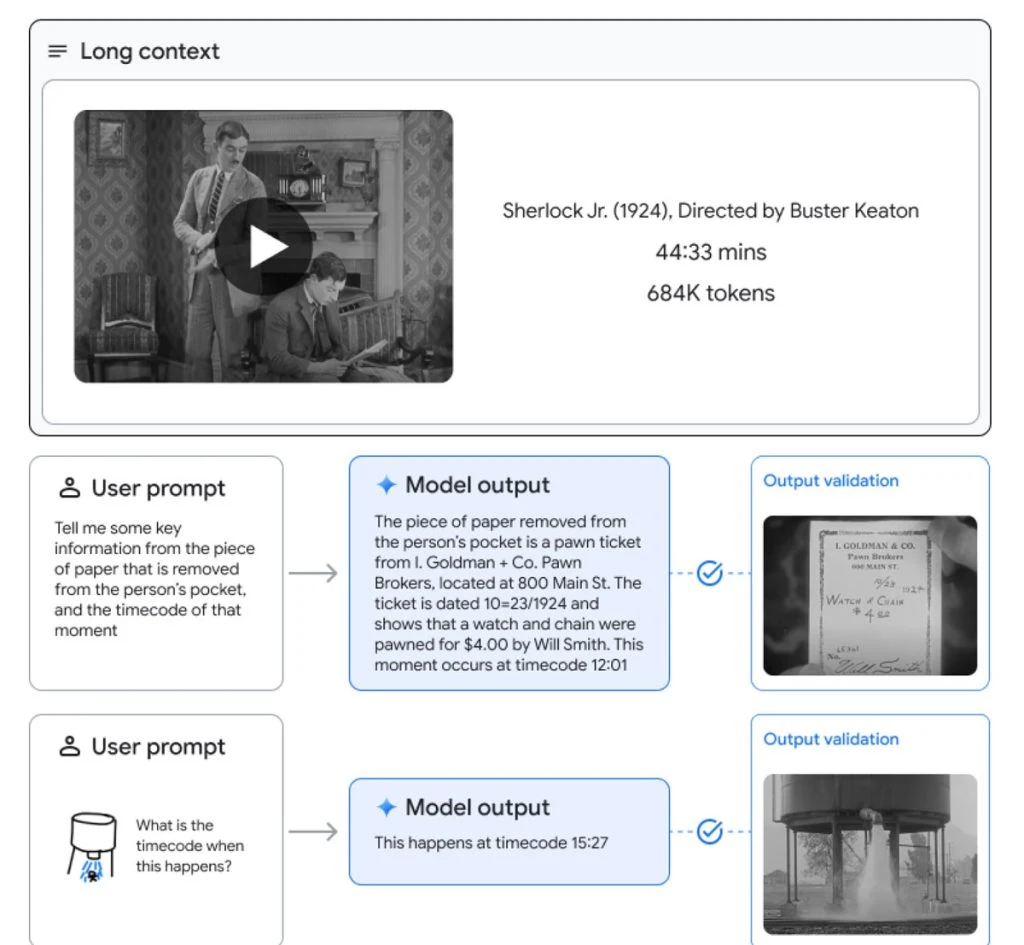Click the lower 'Output validation' label
The image size is (1024, 945).
[831, 739]
